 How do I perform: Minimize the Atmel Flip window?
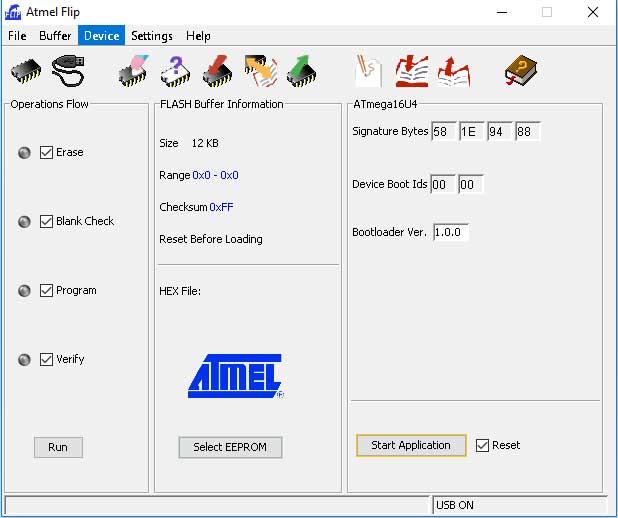point(502,12)
